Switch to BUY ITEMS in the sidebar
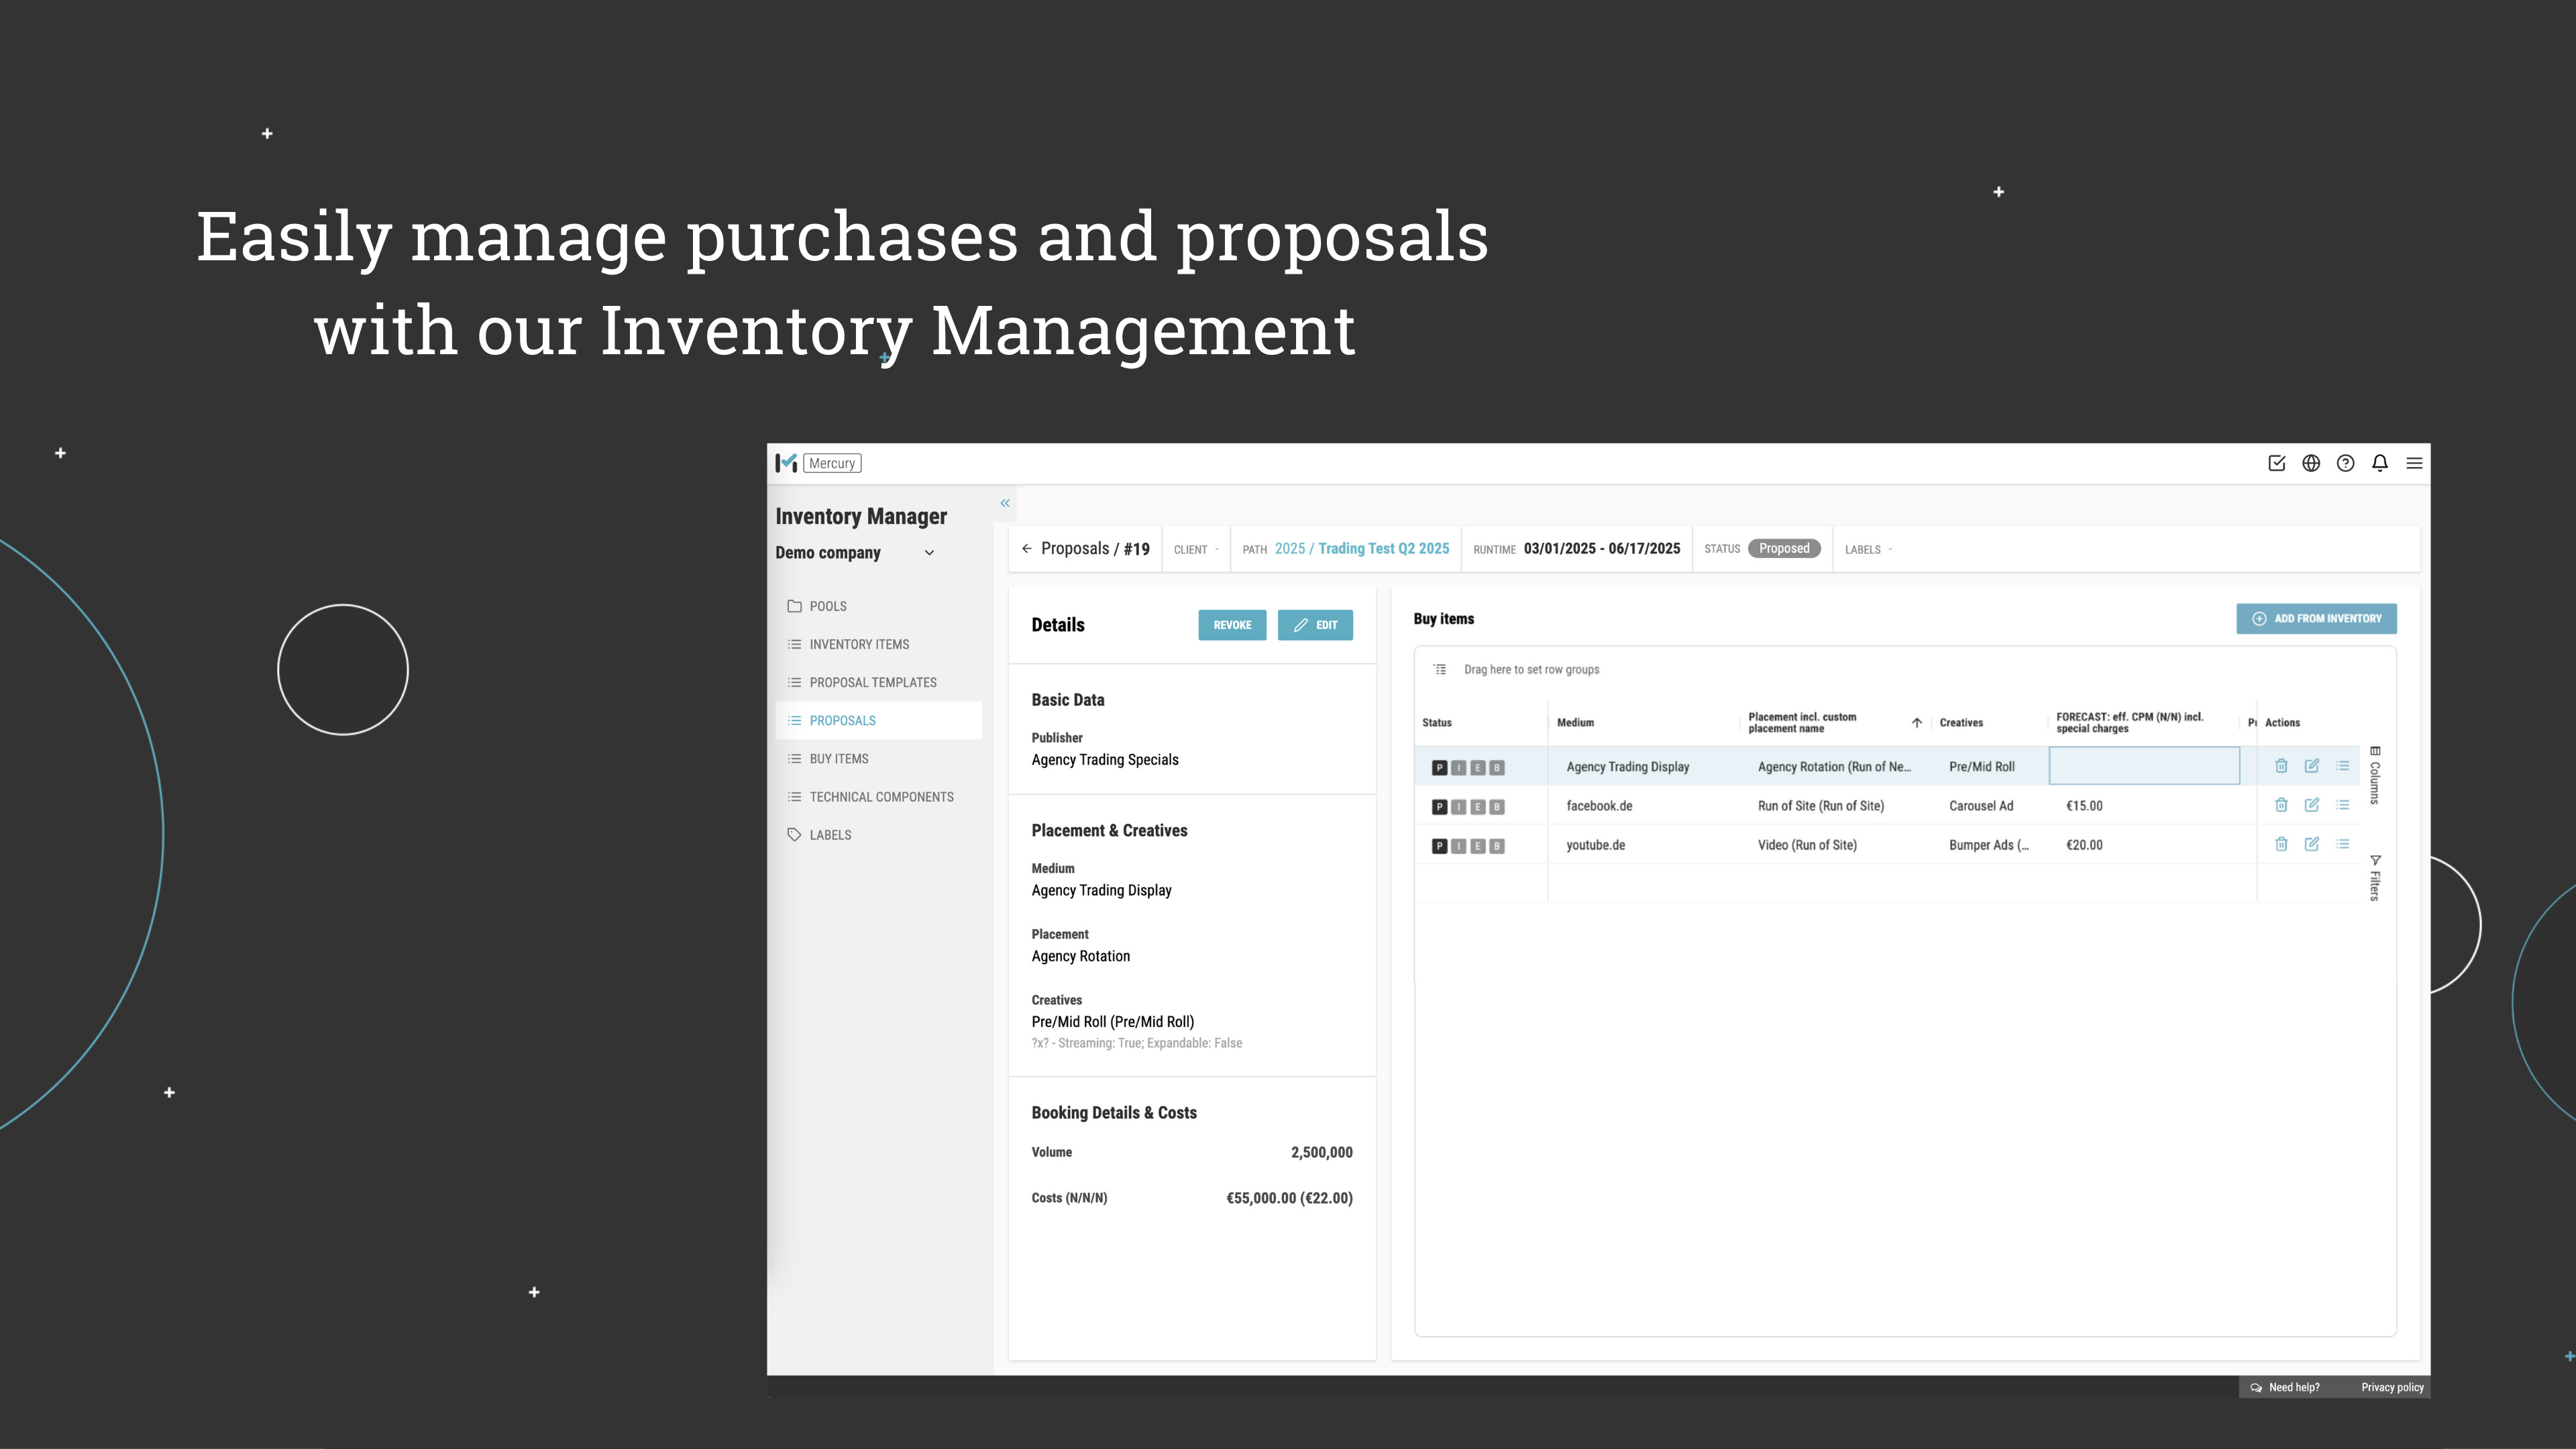The height and width of the screenshot is (1449, 2576). (839, 758)
